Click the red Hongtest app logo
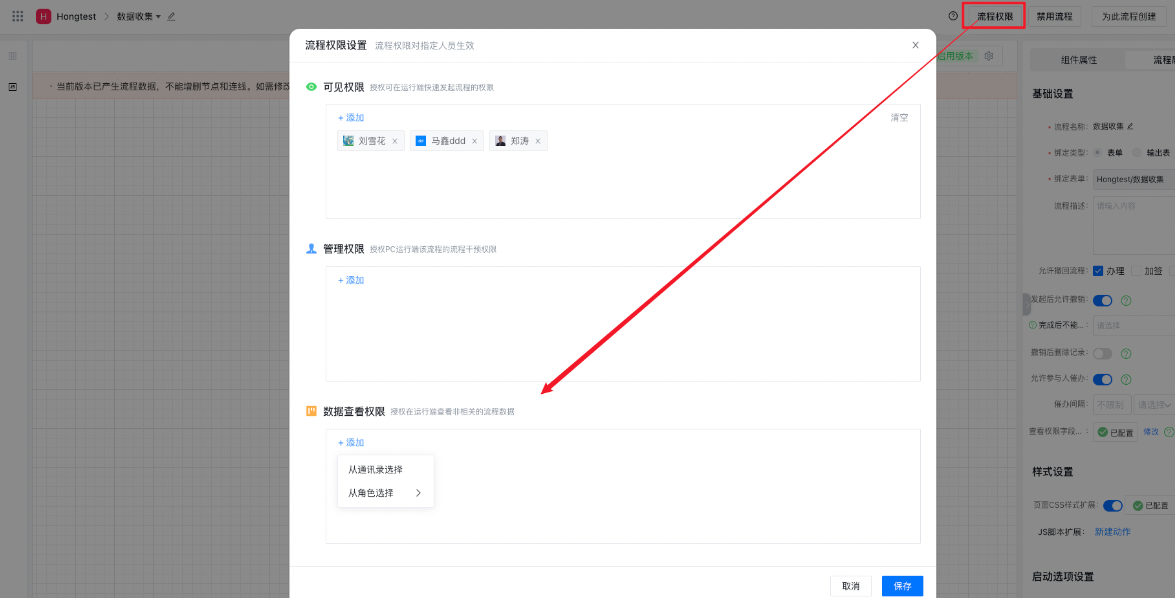The height and width of the screenshot is (598, 1175). (x=43, y=16)
